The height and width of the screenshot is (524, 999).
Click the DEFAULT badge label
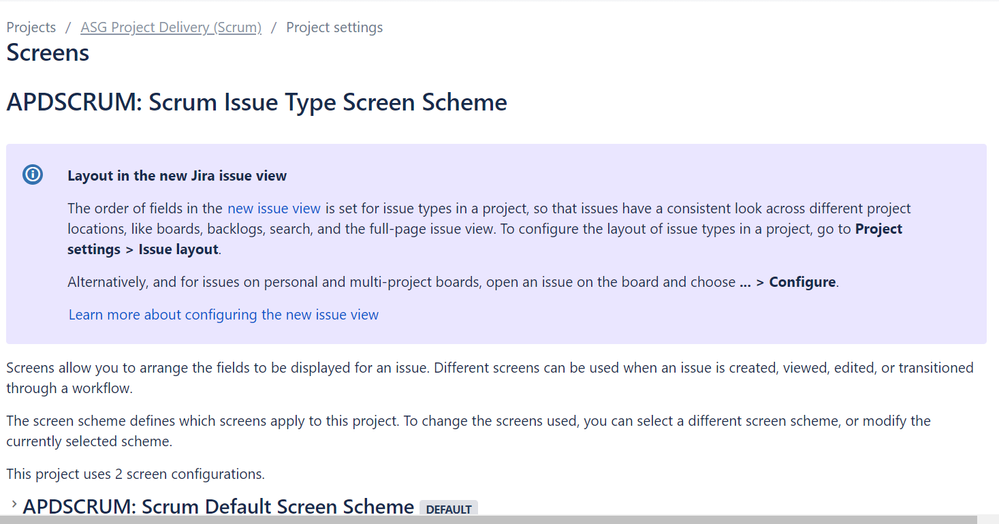[449, 509]
